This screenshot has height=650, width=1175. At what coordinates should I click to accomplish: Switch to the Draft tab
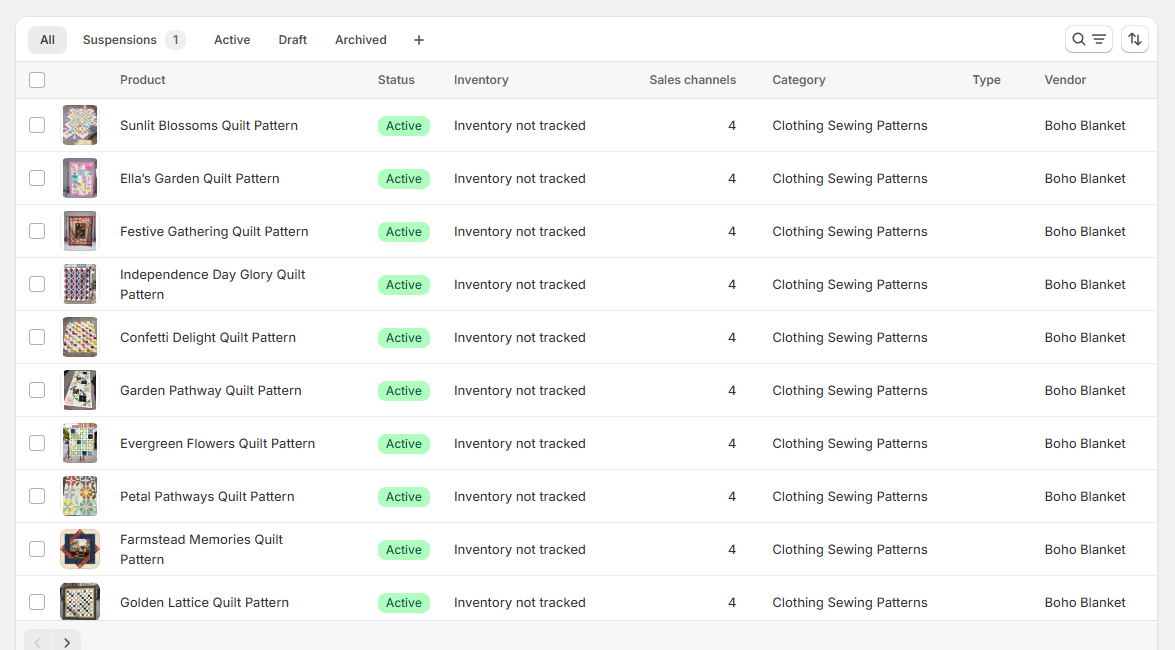[x=292, y=40]
